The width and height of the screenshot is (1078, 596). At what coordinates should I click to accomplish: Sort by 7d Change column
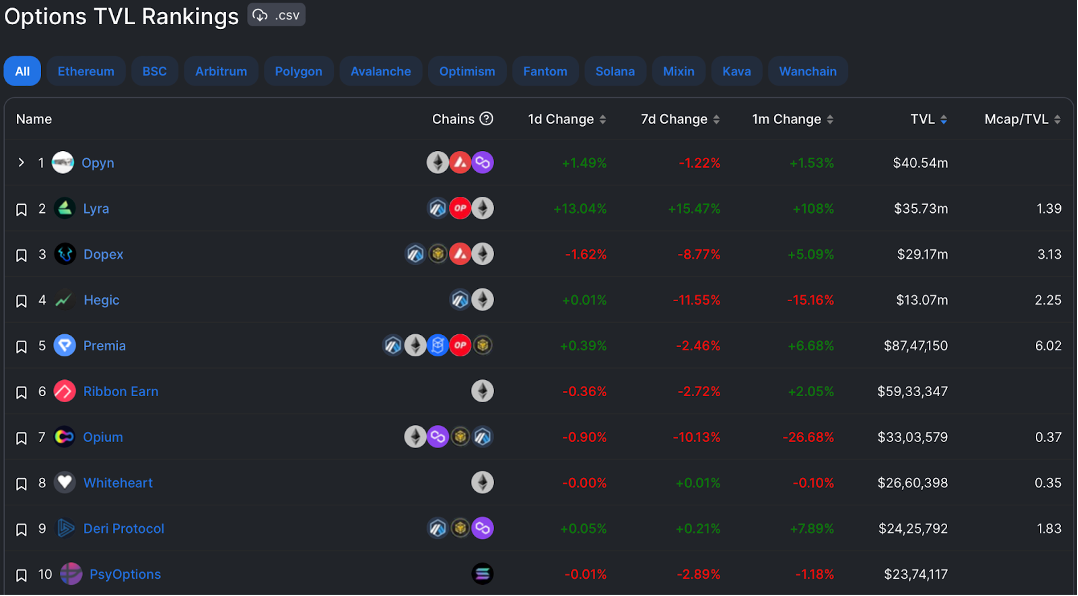click(x=681, y=119)
